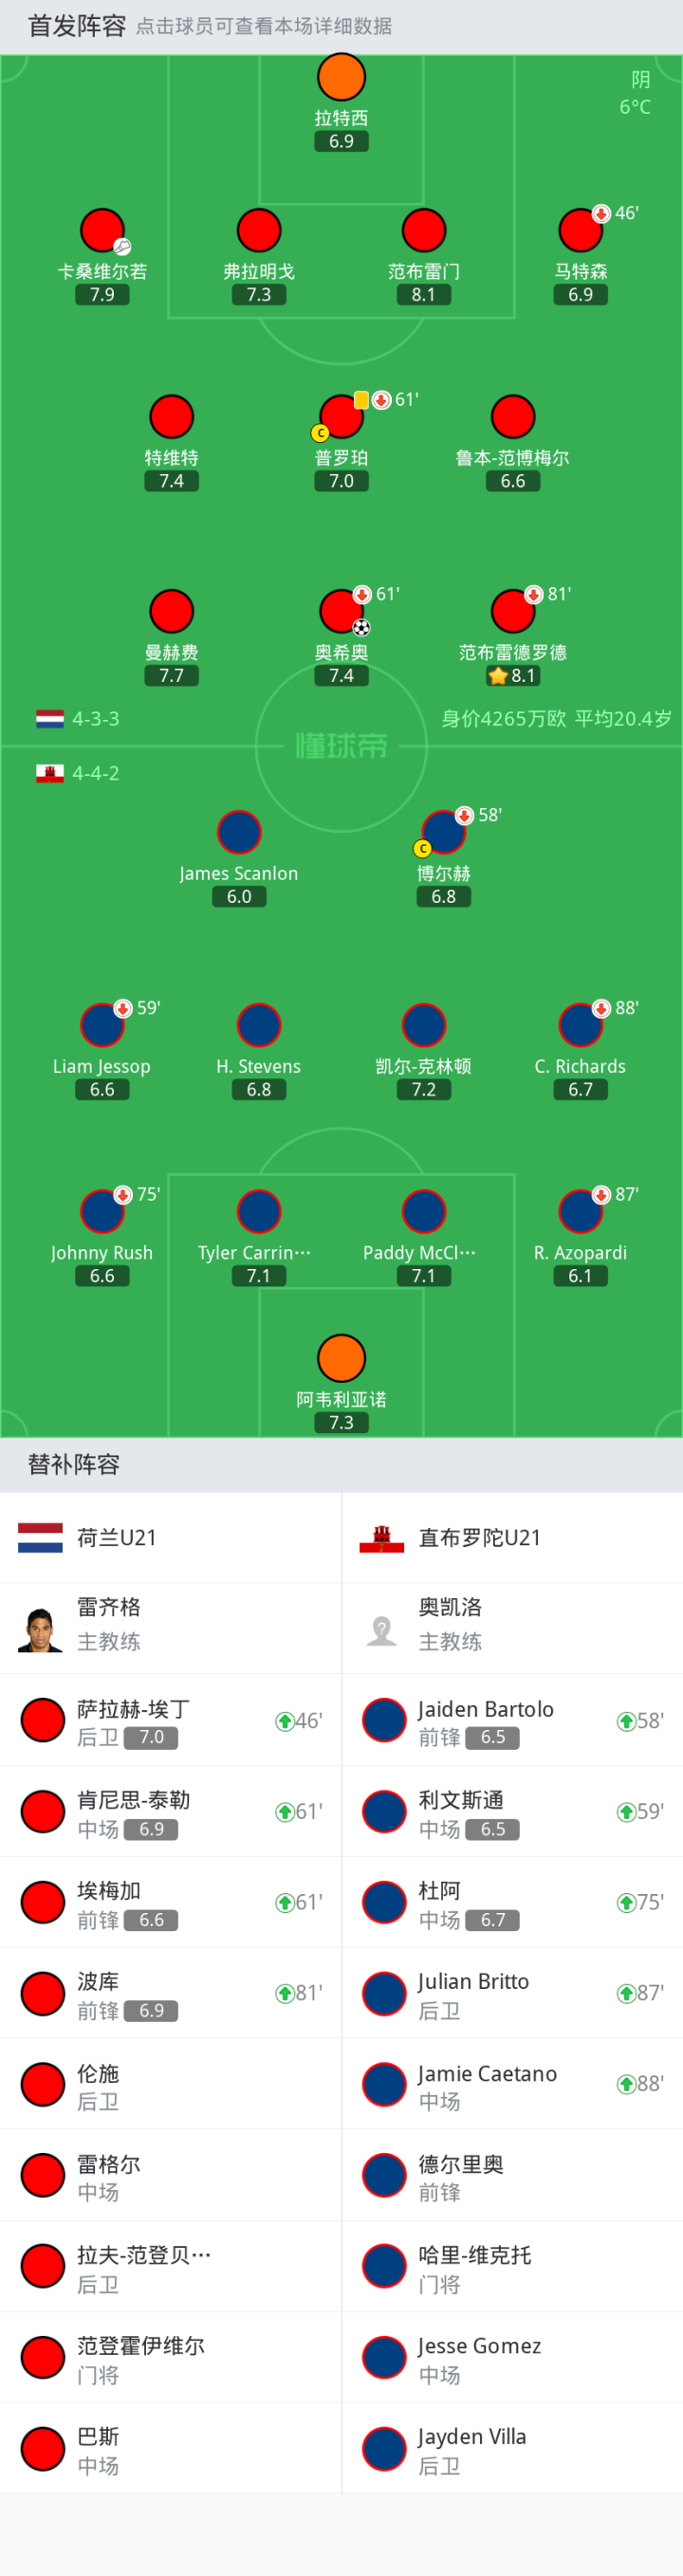683x2576 pixels.
Task: Open 范布雷门 player icon rated 8.1
Action: click(423, 230)
